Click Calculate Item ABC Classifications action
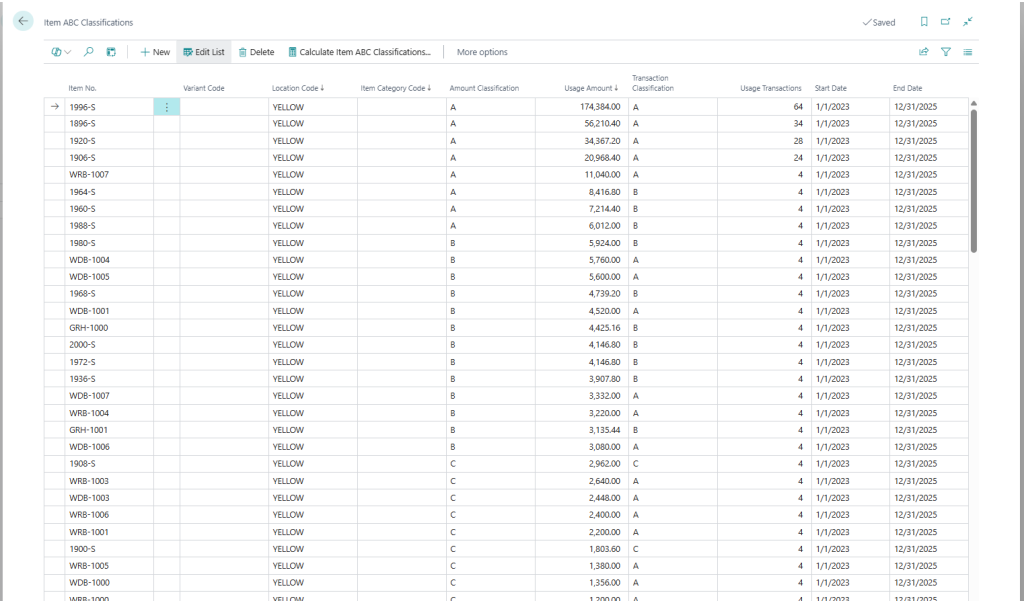Image resolution: width=1024 pixels, height=601 pixels. pyautogui.click(x=359, y=52)
